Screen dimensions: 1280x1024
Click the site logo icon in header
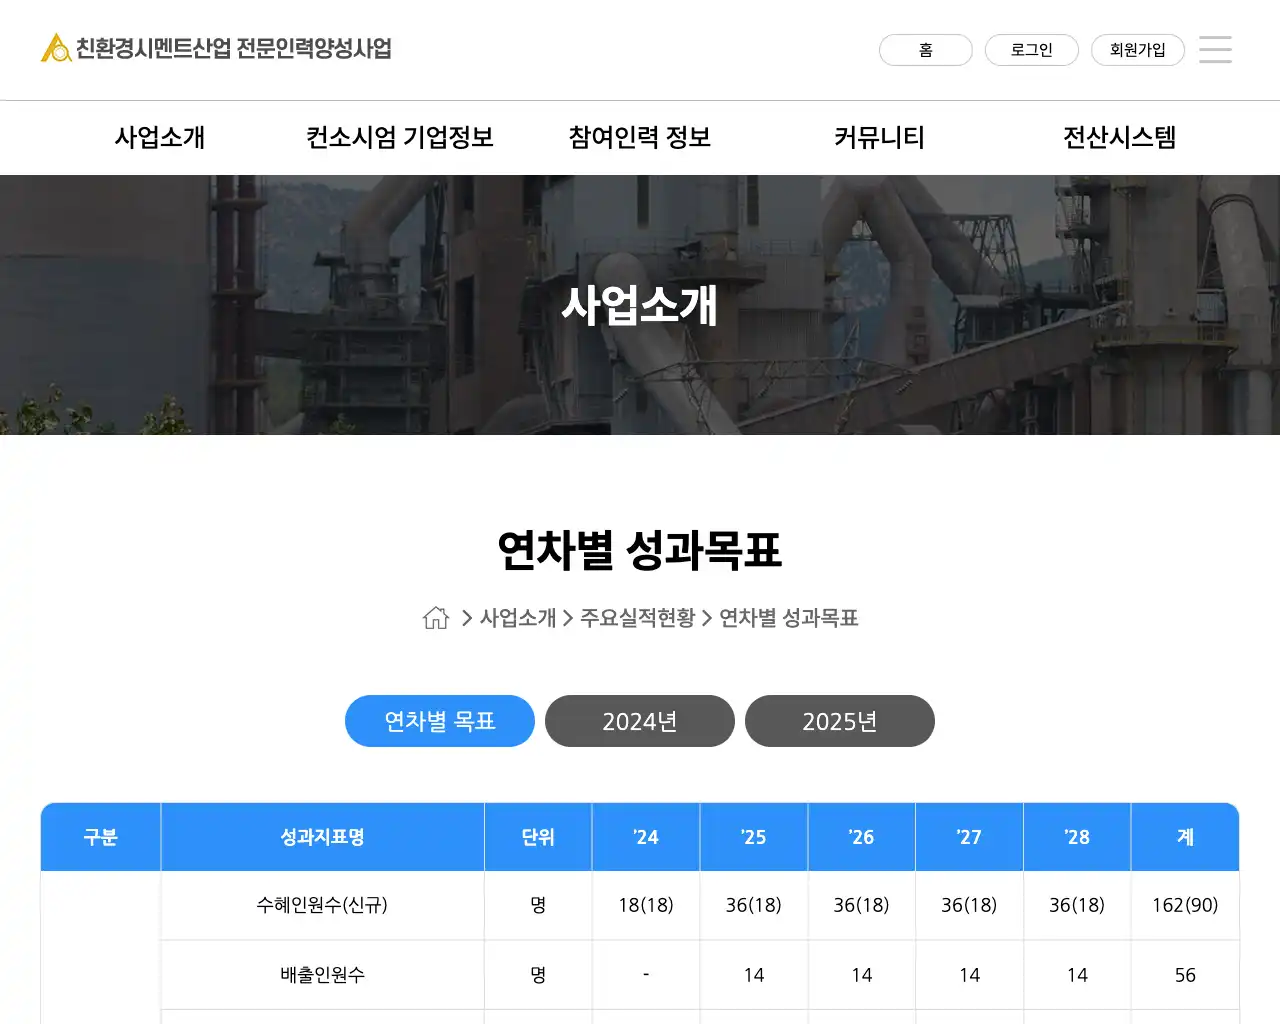55,48
